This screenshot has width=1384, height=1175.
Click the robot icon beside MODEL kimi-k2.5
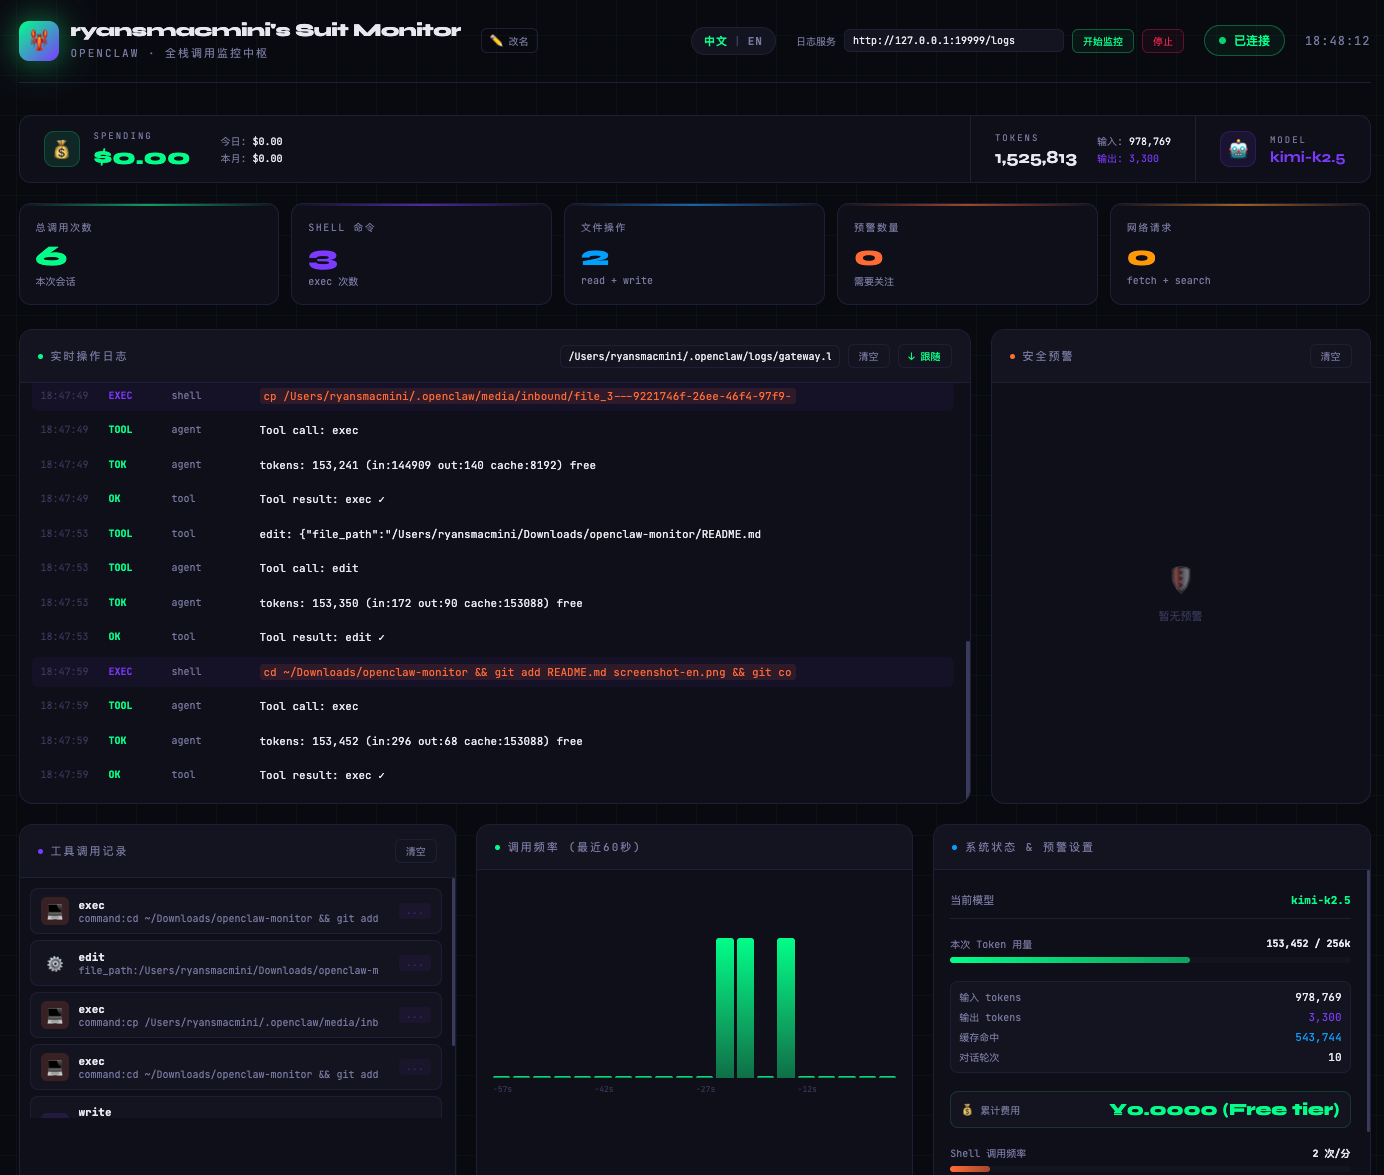(x=1238, y=149)
